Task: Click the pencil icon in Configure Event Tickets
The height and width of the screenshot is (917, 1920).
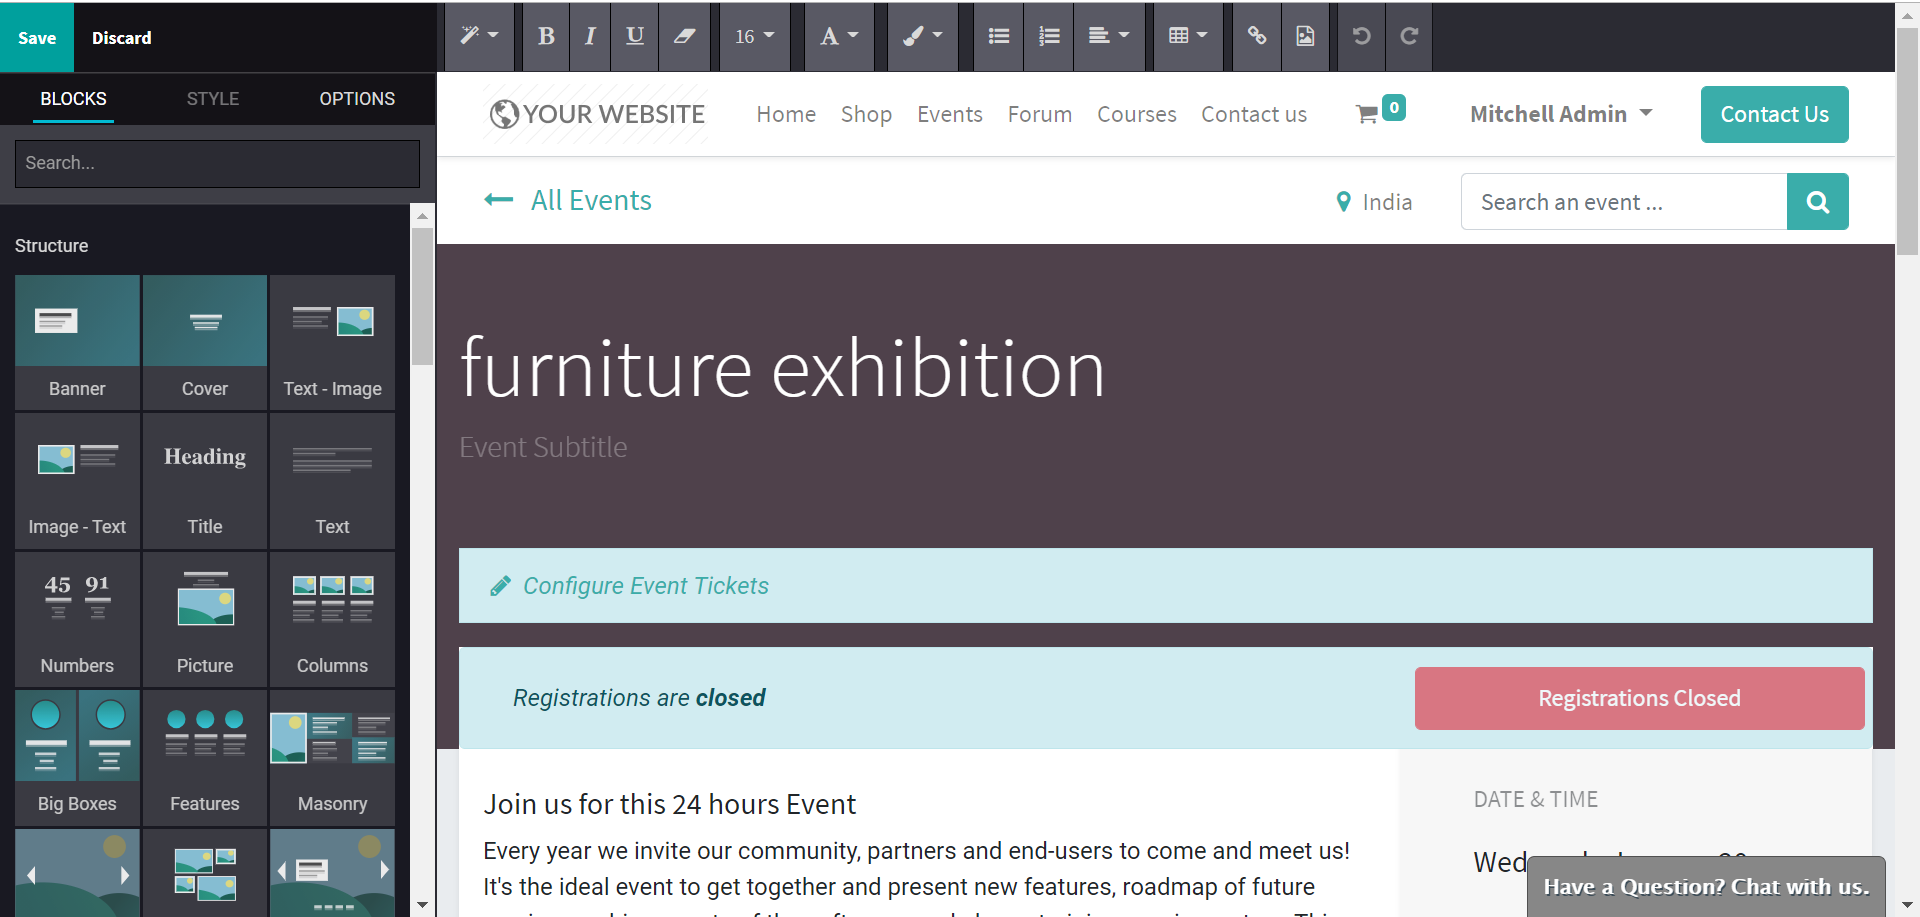Action: coord(501,586)
